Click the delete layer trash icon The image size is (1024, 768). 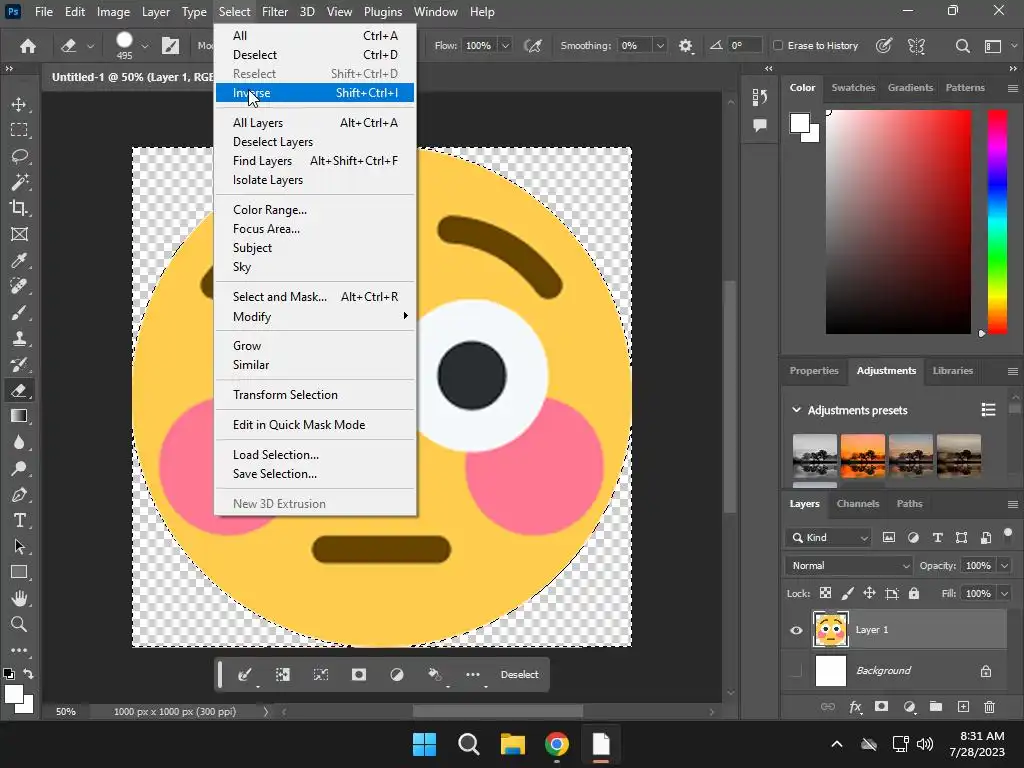click(x=989, y=707)
